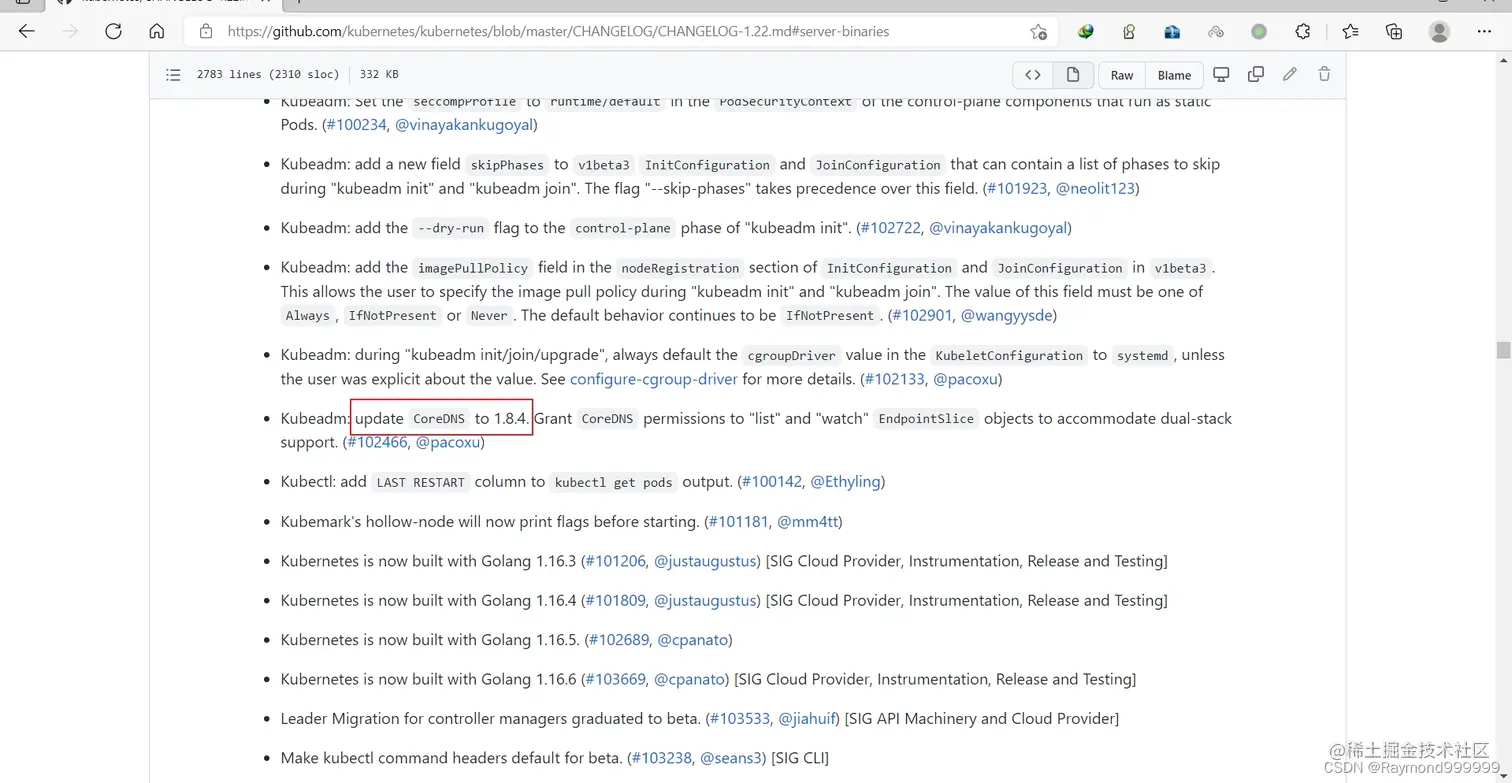Click the 'imagePullPolicy' code text

coord(473,268)
